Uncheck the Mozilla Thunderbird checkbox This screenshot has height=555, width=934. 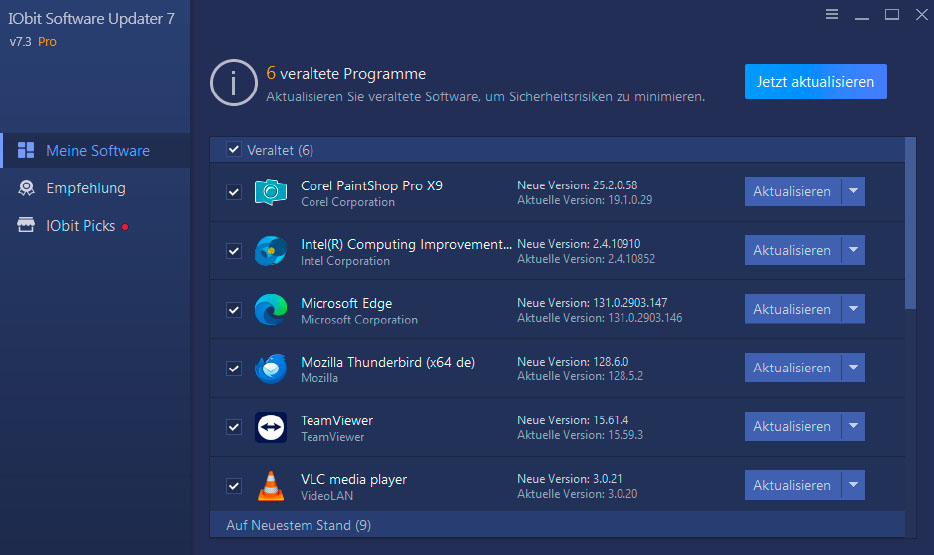point(234,368)
